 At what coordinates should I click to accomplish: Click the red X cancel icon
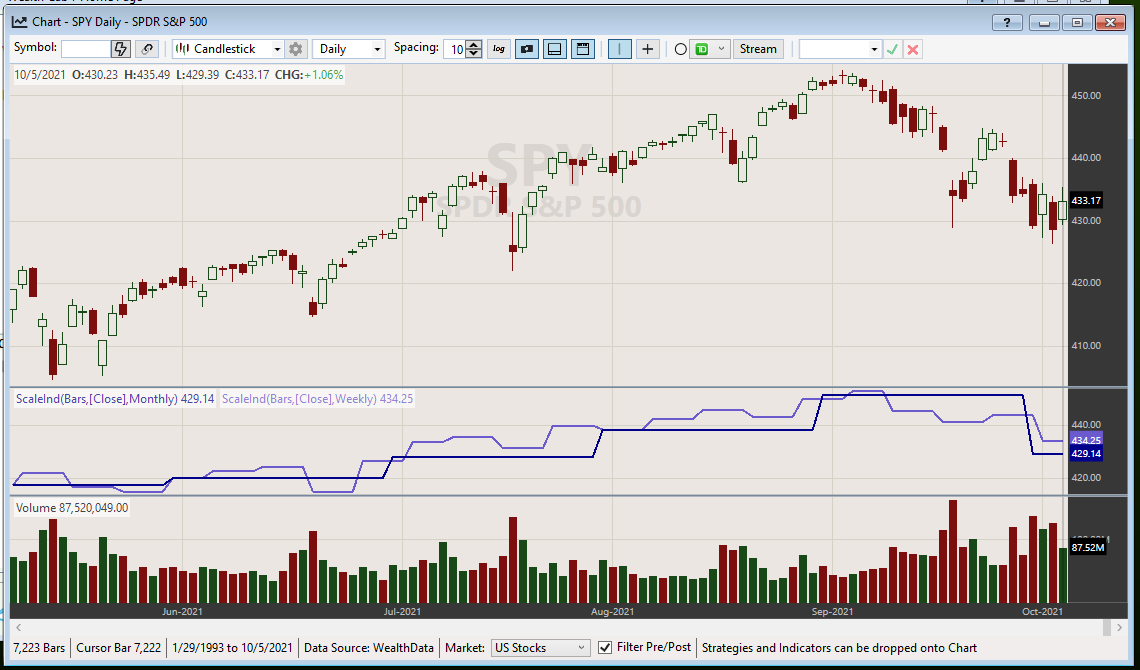[913, 49]
